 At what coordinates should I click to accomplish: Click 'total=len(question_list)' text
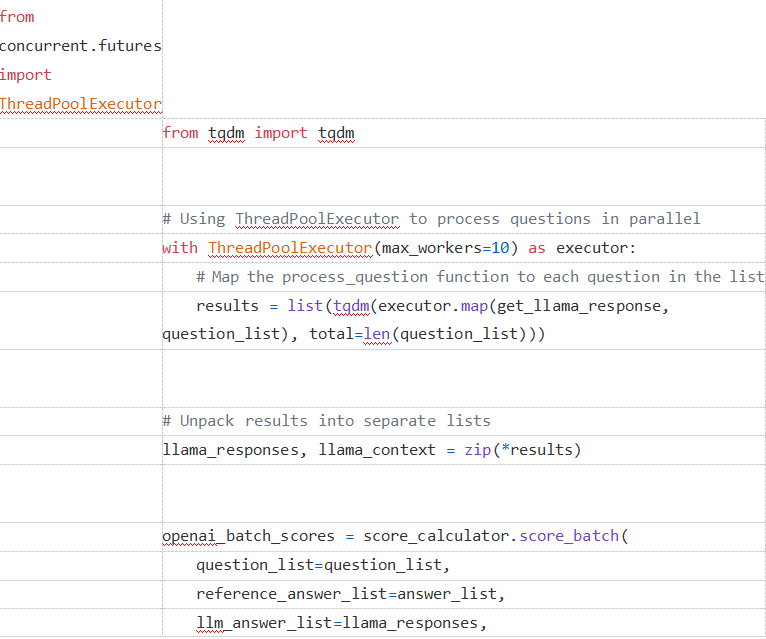tap(422, 335)
